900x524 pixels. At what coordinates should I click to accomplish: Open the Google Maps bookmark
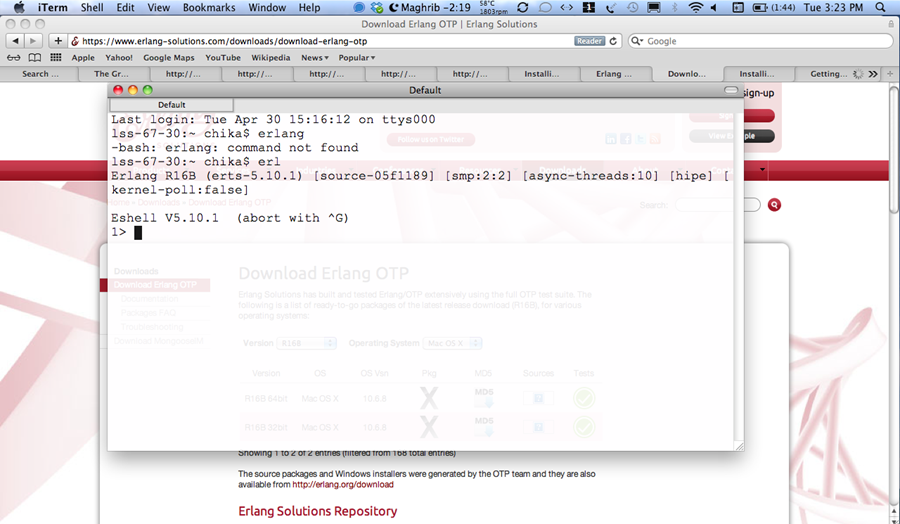coord(169,57)
